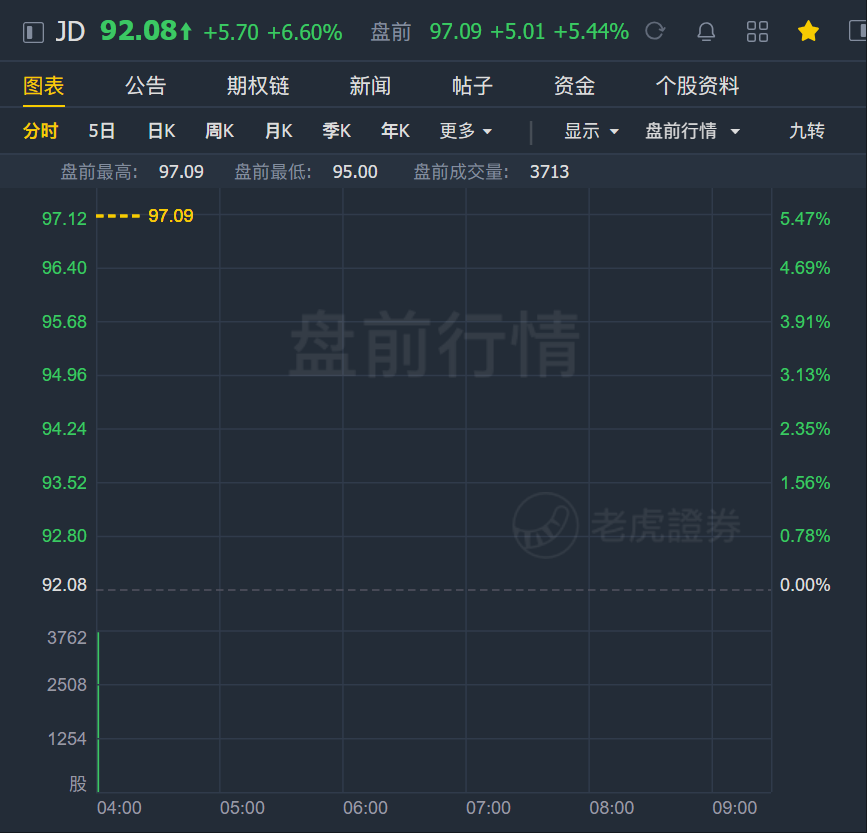Click the 97.12 price axis label
The height and width of the screenshot is (833, 867).
coord(64,219)
